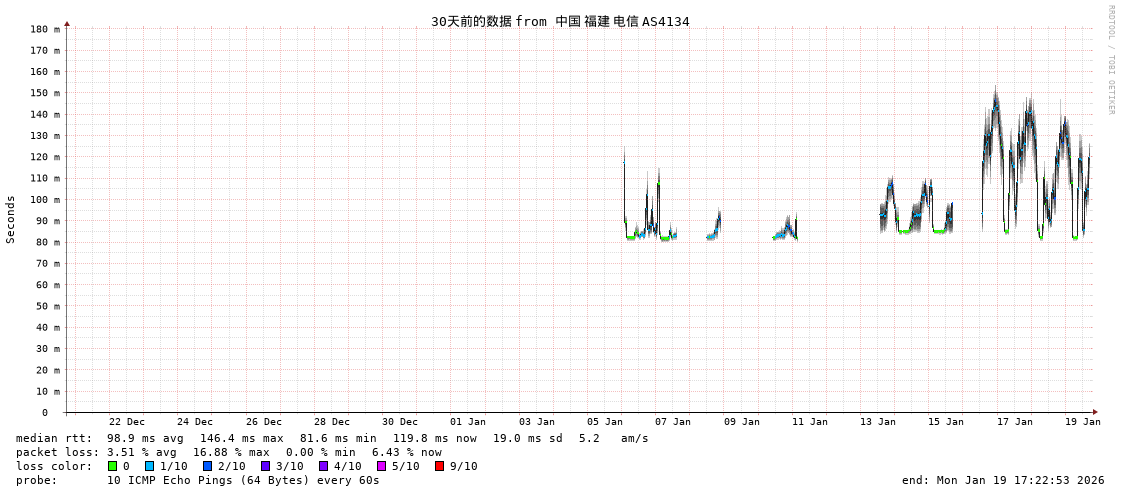The height and width of the screenshot is (494, 1121).
Task: Click the light blue 1/10 loss swatch
Action: pos(149,466)
